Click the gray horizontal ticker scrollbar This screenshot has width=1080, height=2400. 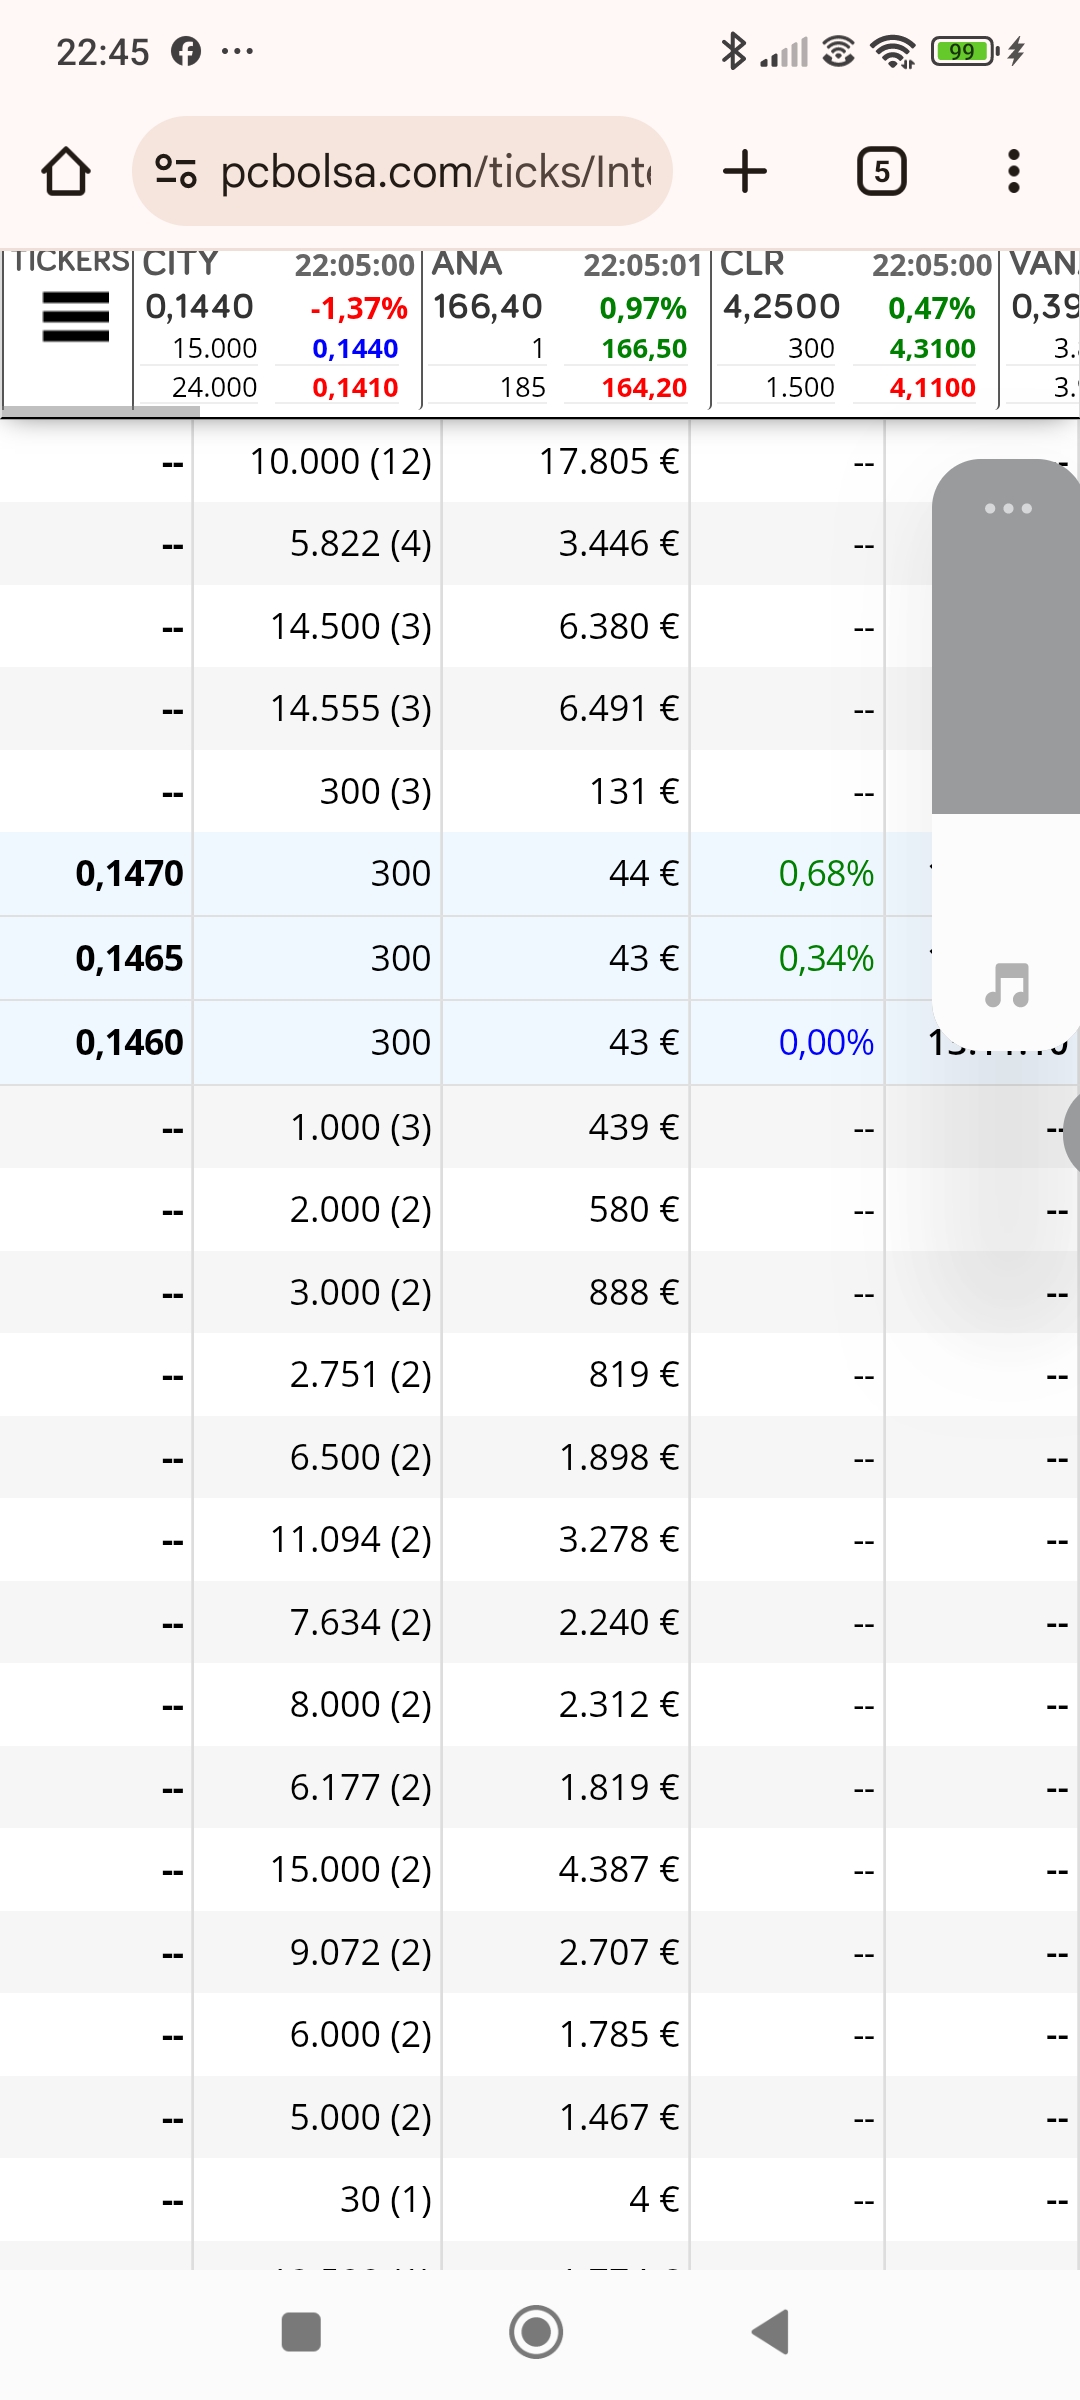(101, 411)
